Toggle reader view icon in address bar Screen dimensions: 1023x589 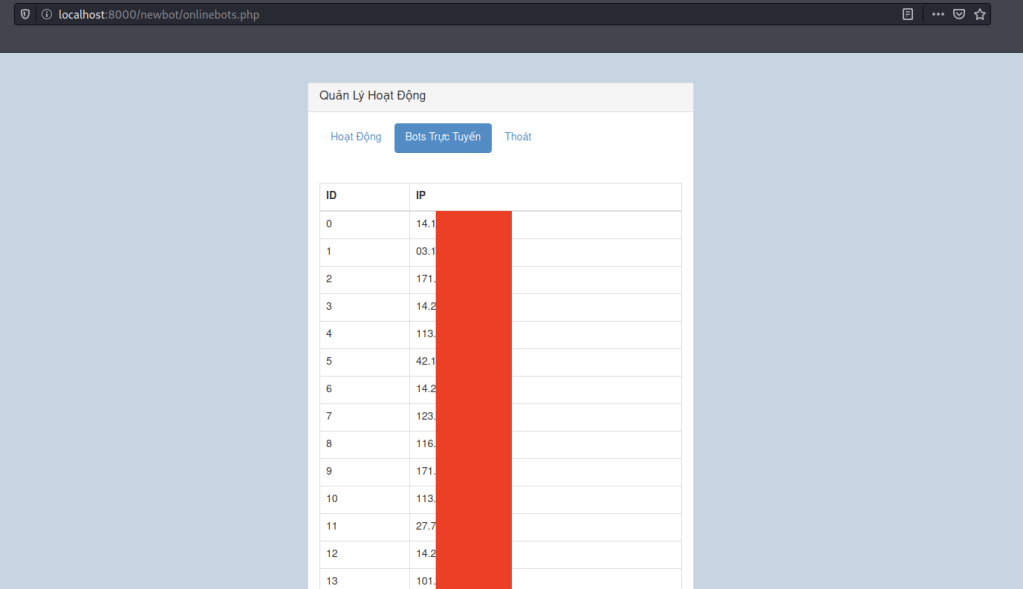pos(907,14)
